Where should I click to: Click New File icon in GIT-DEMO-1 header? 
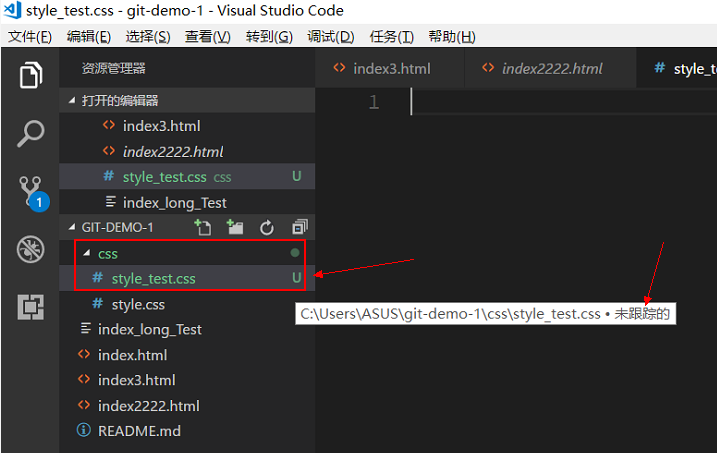203,227
